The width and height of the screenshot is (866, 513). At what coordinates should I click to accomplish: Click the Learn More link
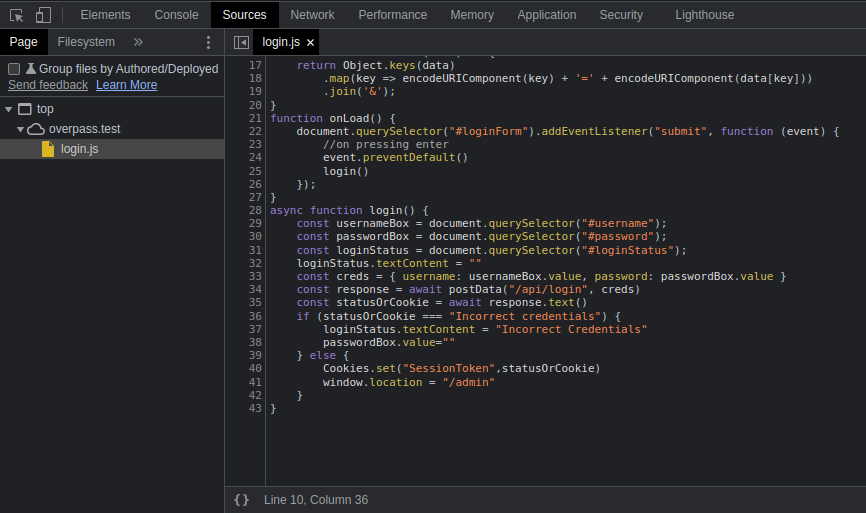coord(126,85)
